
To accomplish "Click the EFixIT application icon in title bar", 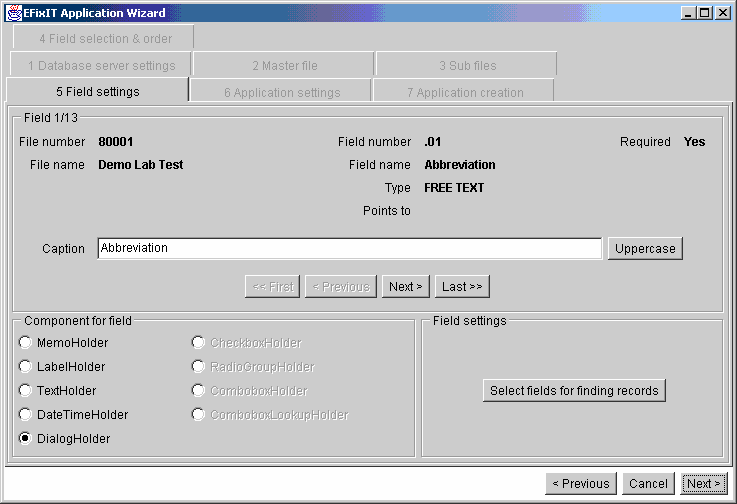I will coord(15,13).
